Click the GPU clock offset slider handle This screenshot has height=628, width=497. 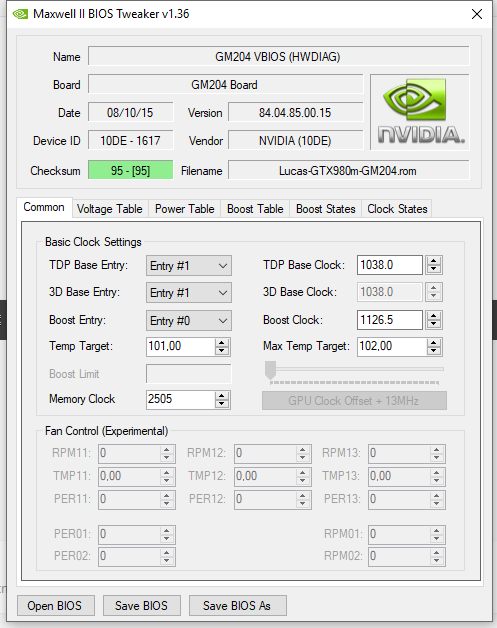tap(271, 370)
